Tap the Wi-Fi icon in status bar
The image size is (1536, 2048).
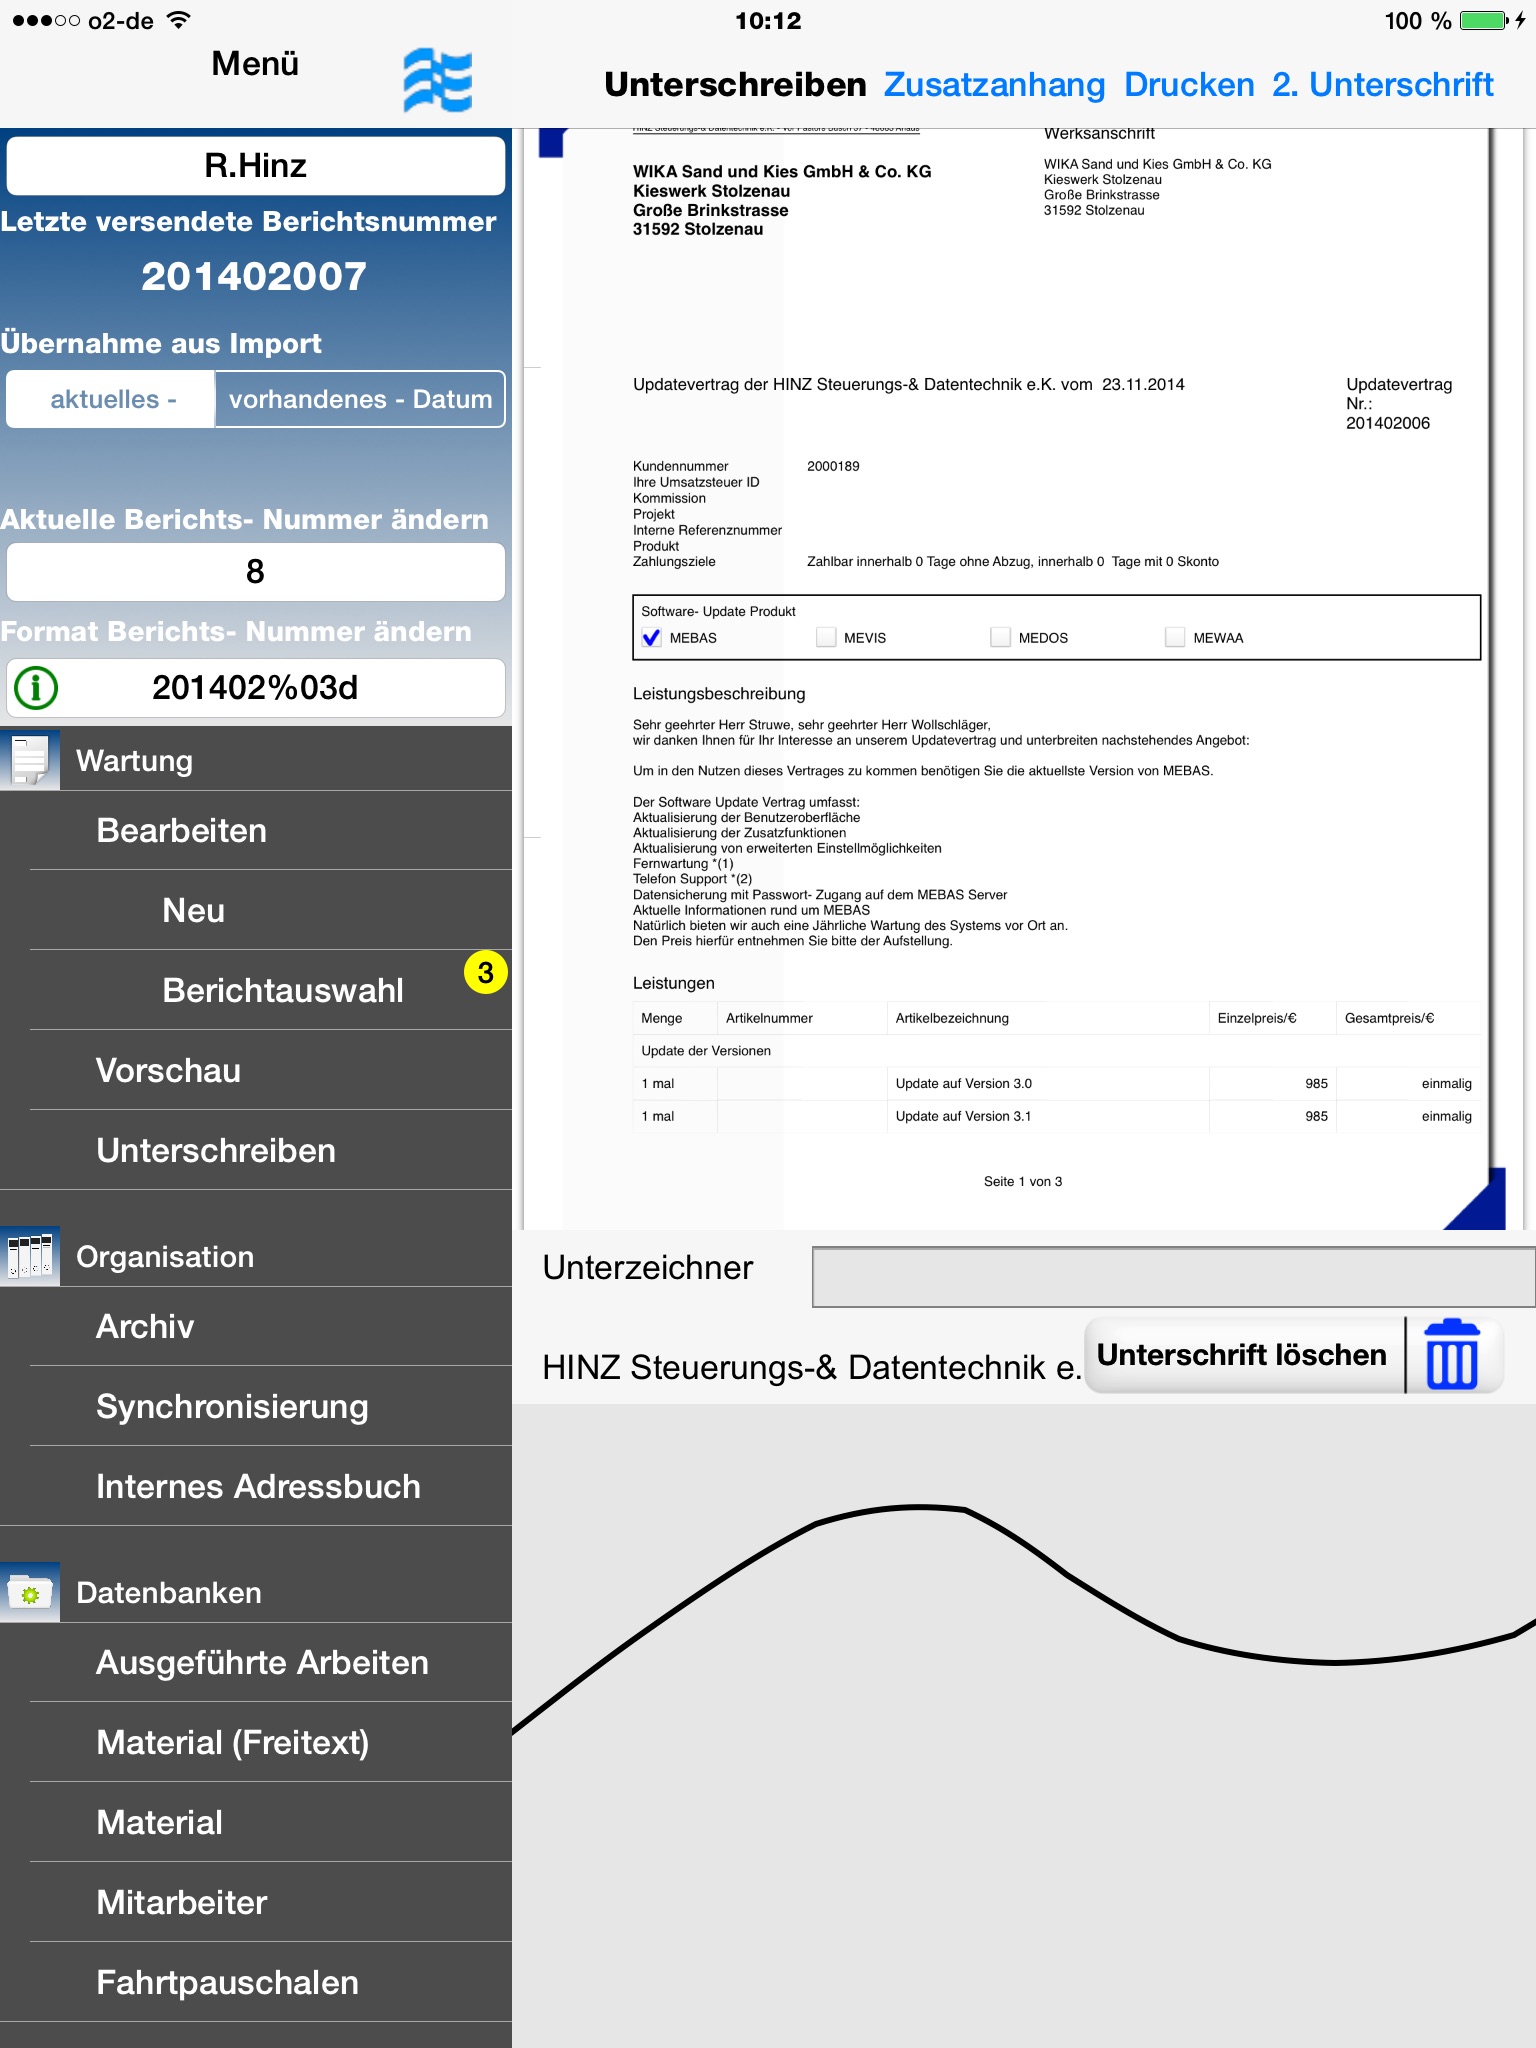tap(178, 20)
